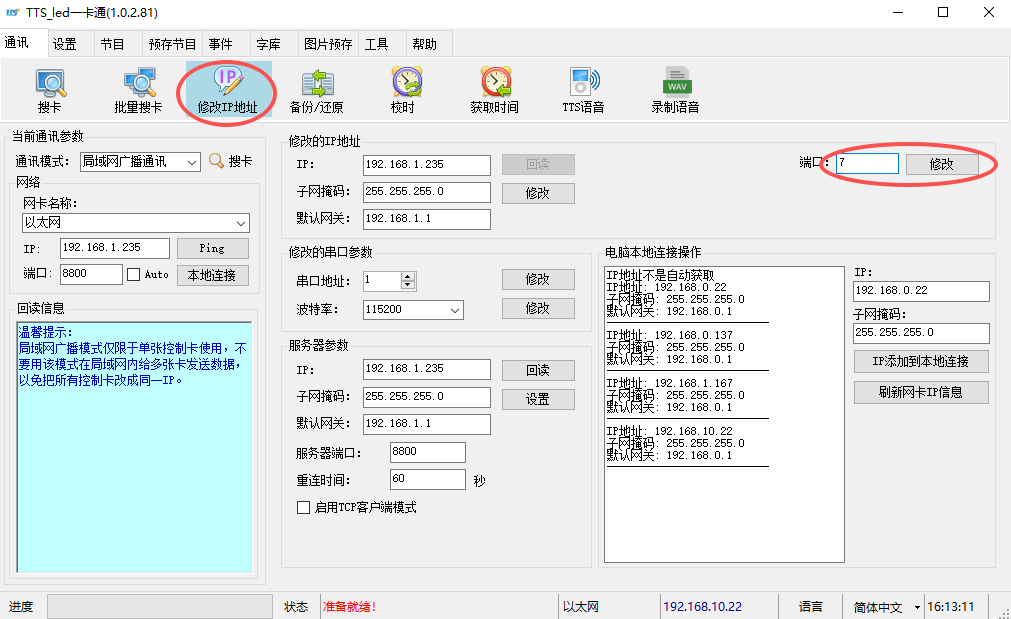Viewport: 1011px width, 619px height.
Task: Open the 字库 tab
Action: (268, 44)
